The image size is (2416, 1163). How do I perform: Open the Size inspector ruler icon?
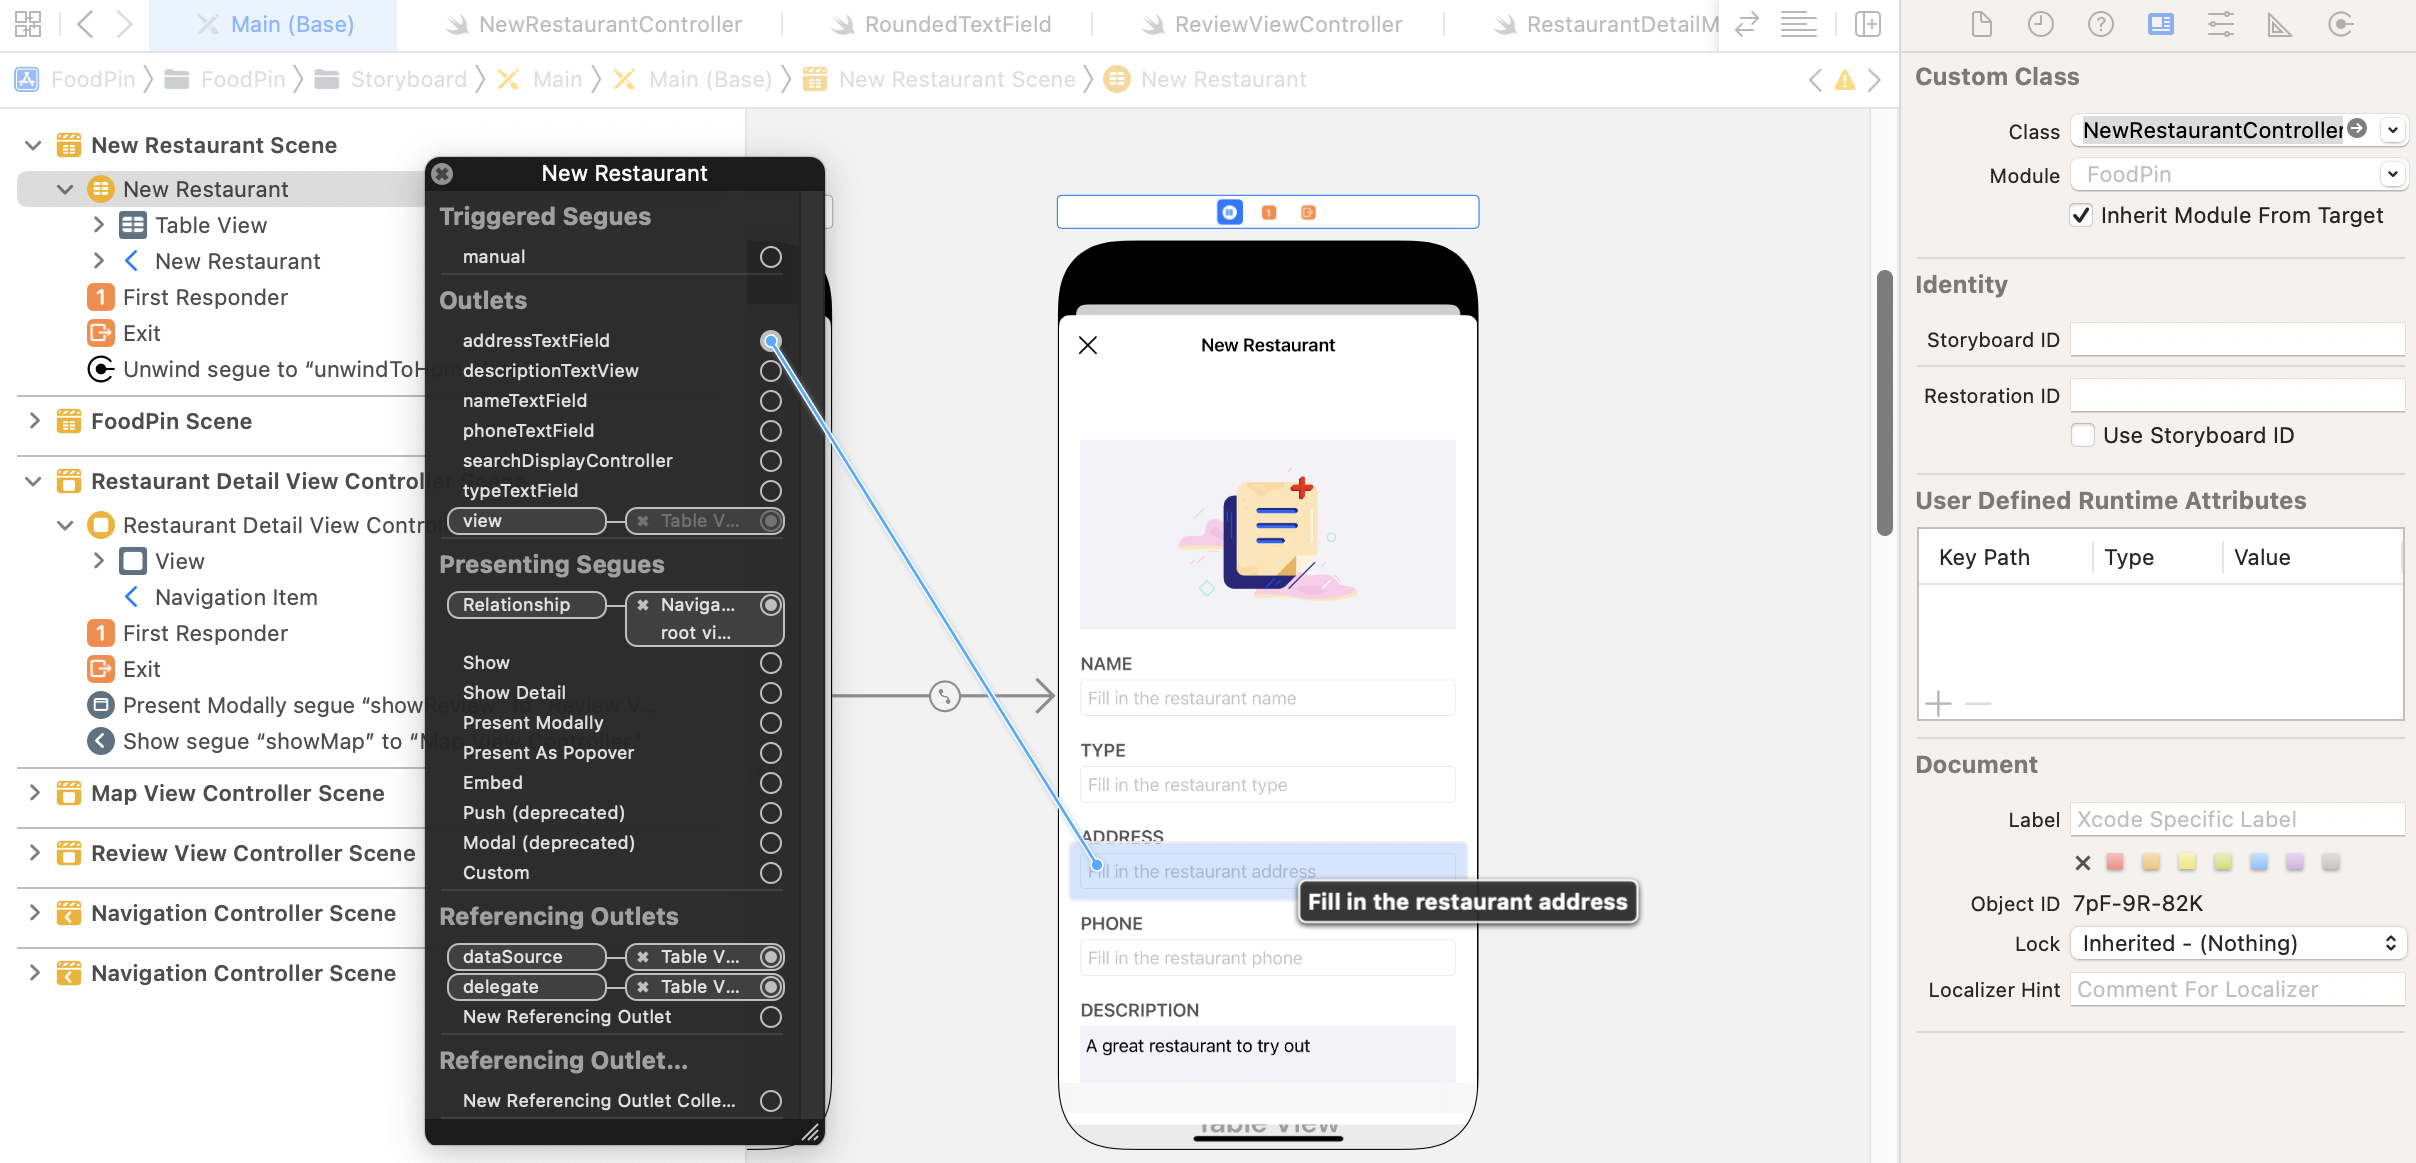2279,24
